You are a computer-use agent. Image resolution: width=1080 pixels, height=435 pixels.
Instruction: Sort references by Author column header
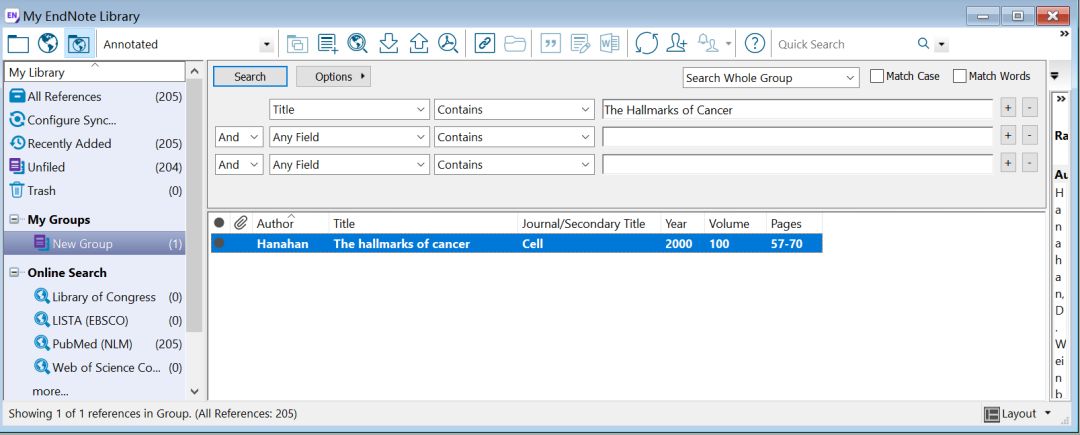tap(290, 223)
